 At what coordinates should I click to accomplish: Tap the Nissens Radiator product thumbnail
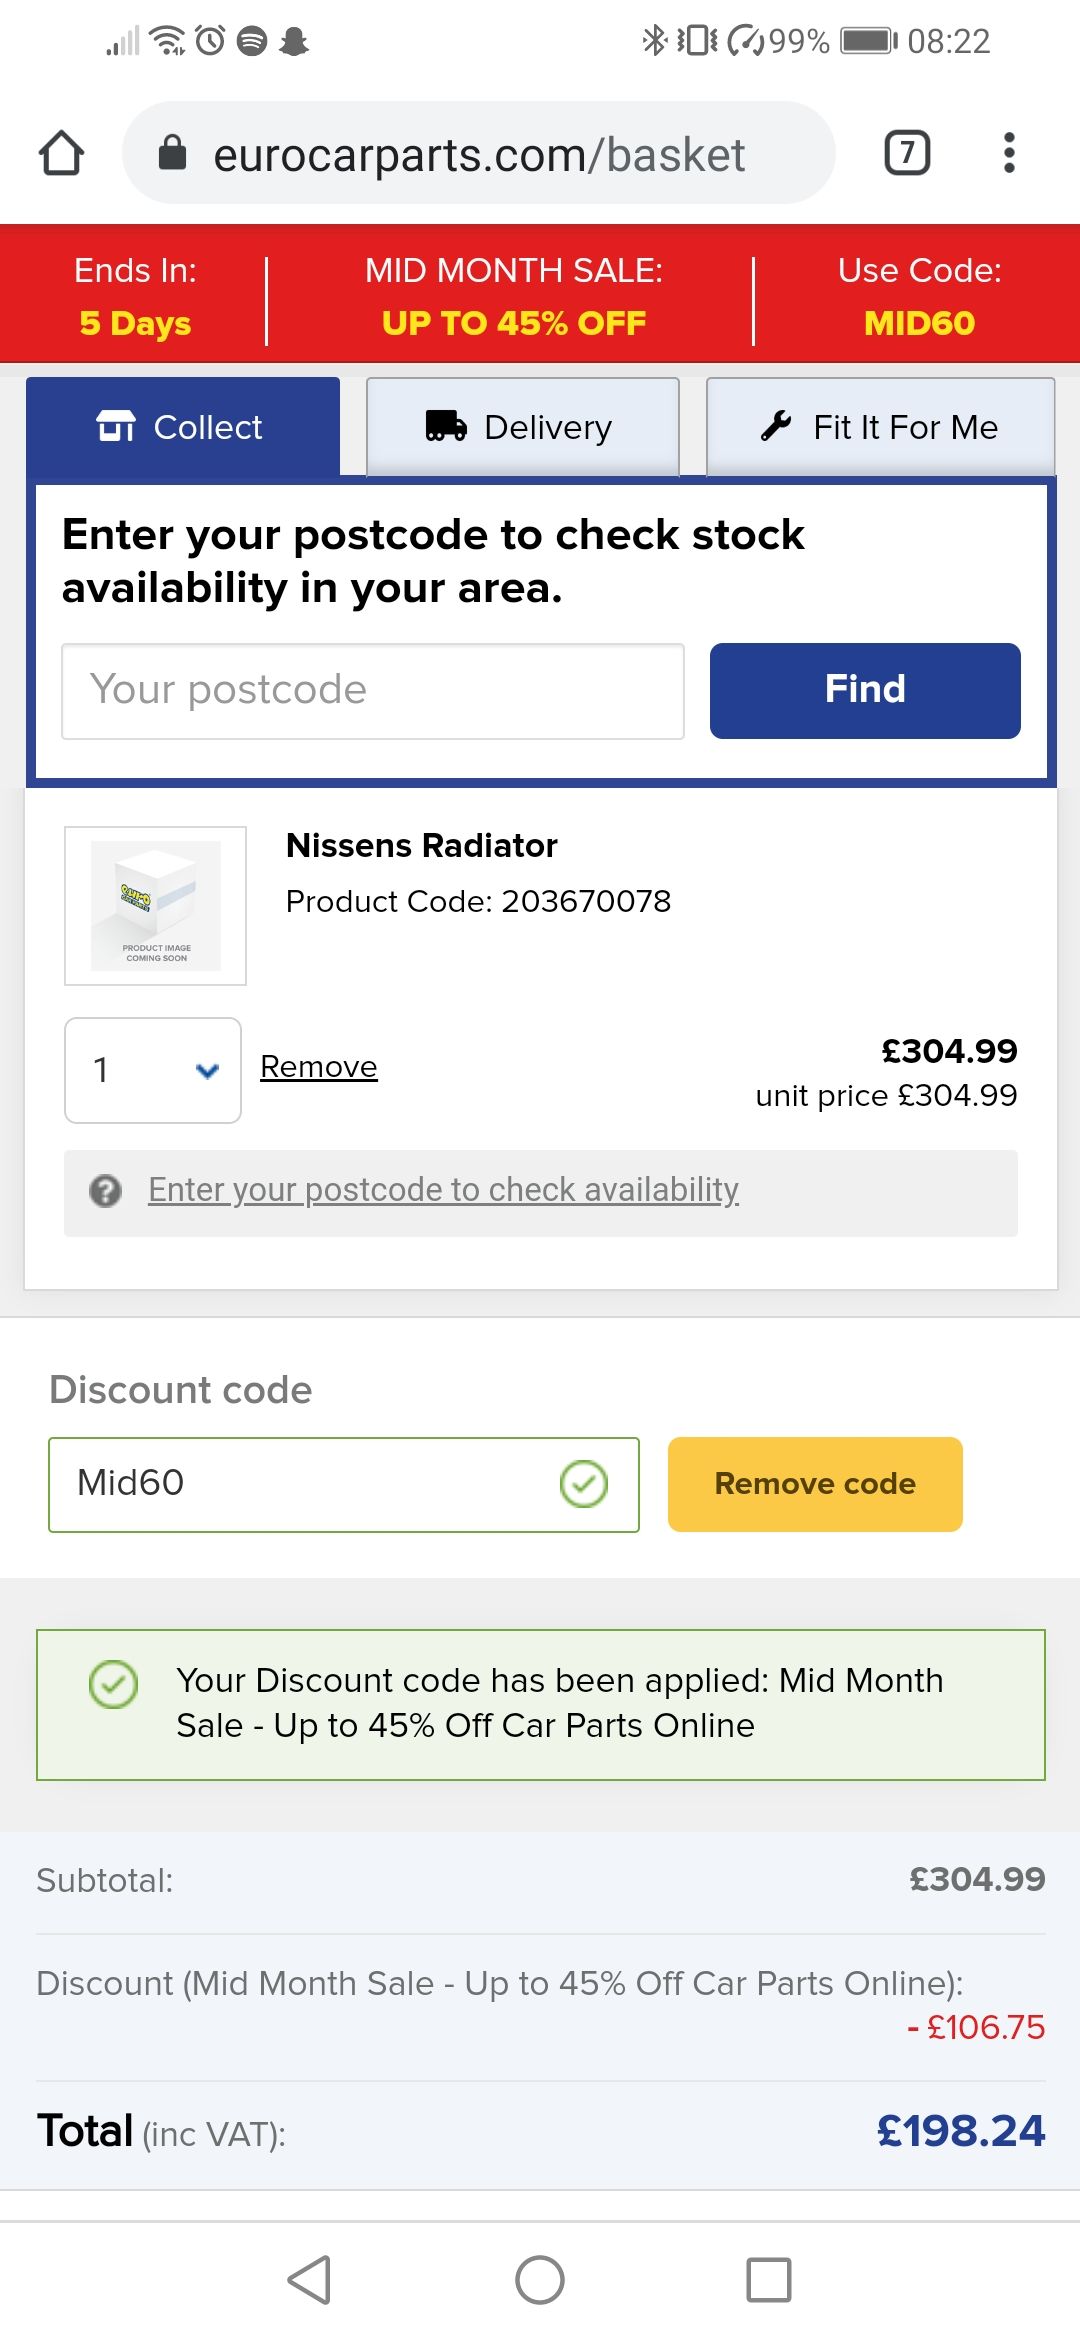tap(155, 906)
